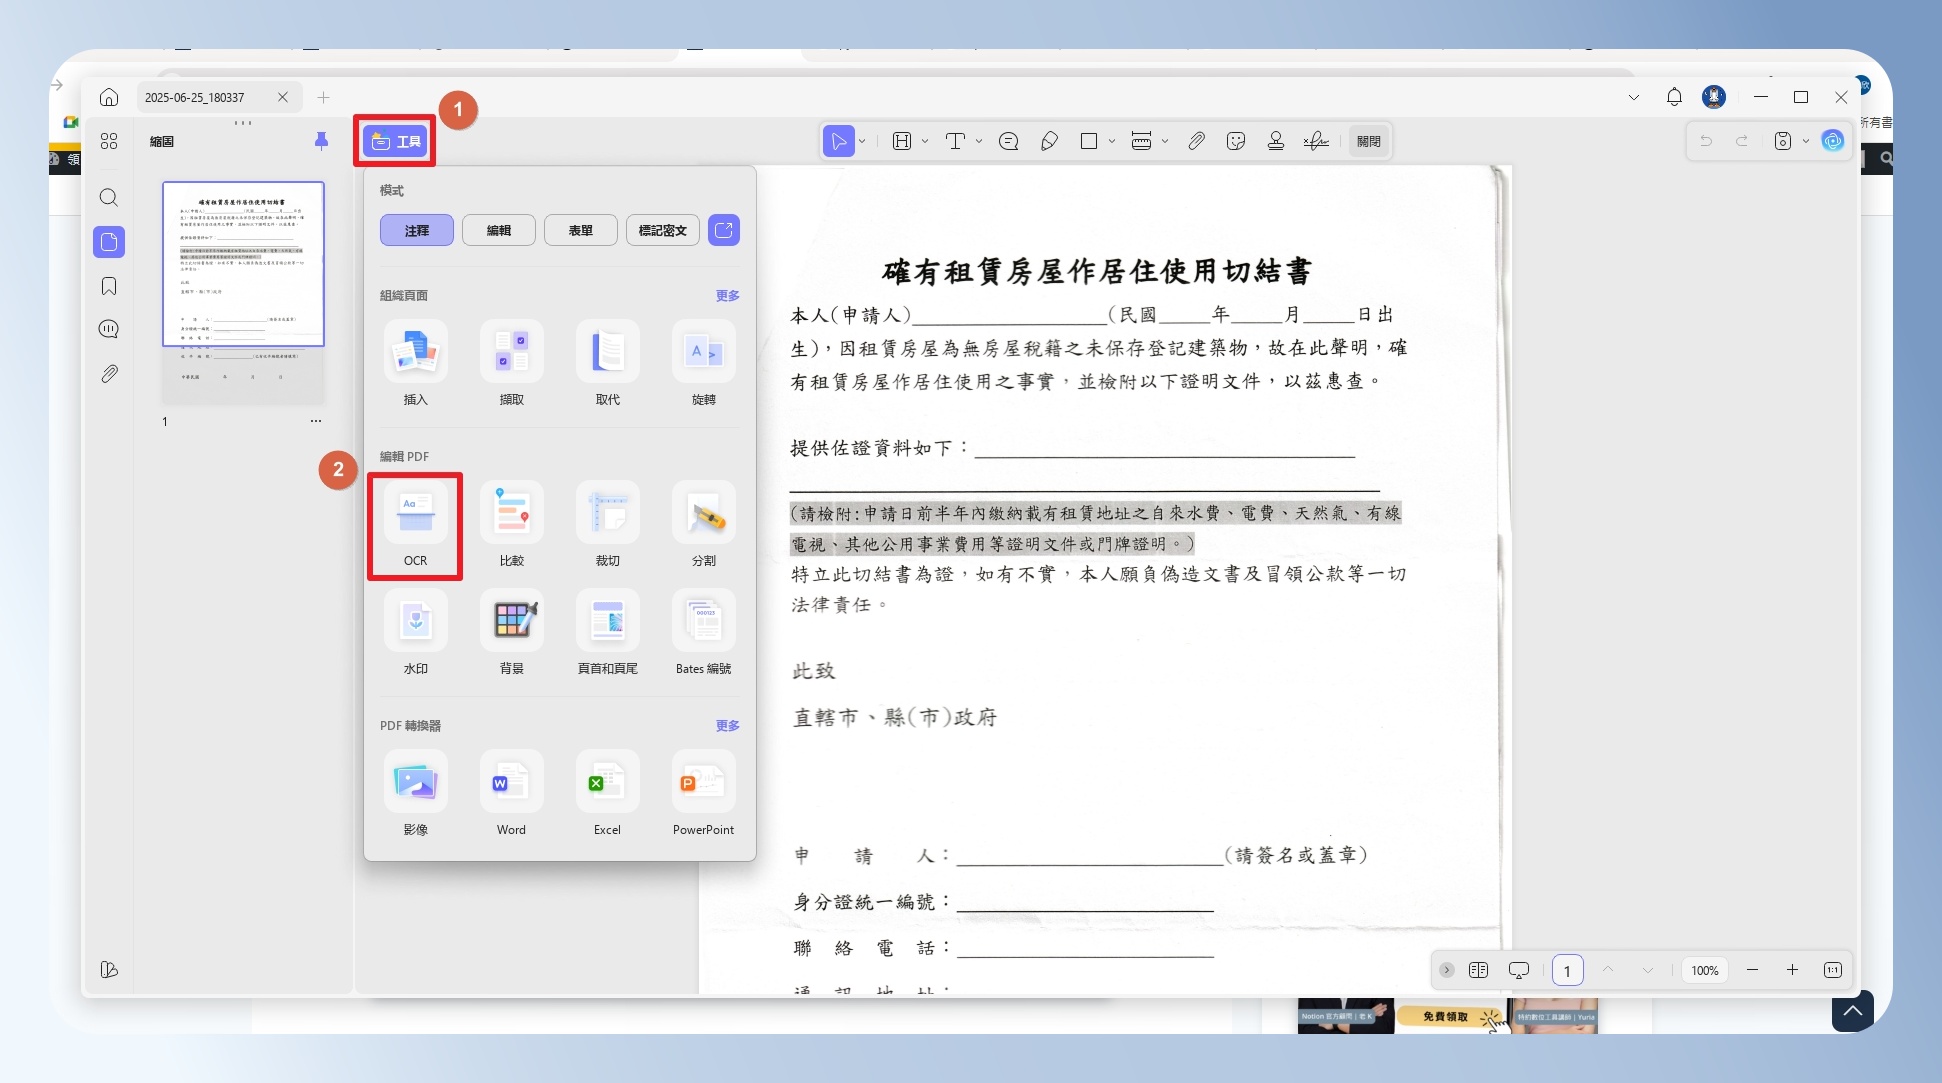Screen dimensions: 1942x1083
Task: Expand the T text tool dropdown arrow
Action: [979, 141]
